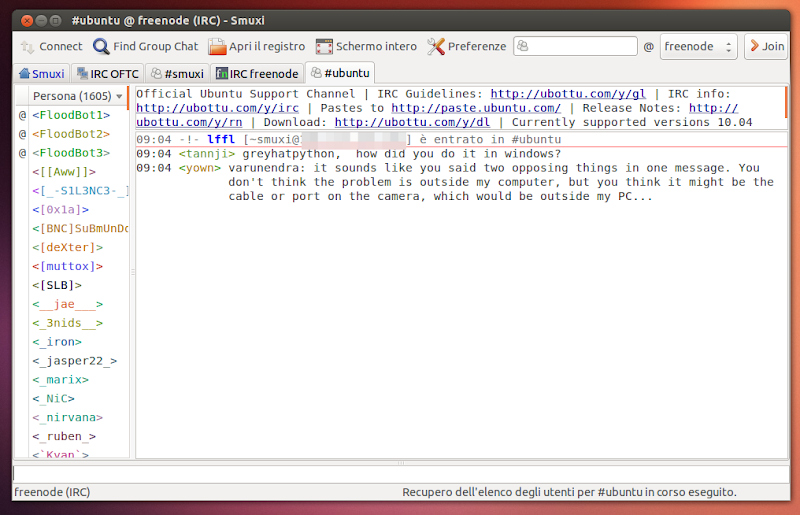Click the Recupero dell'elenco degli utenti status message
This screenshot has height=515, width=800.
point(569,492)
